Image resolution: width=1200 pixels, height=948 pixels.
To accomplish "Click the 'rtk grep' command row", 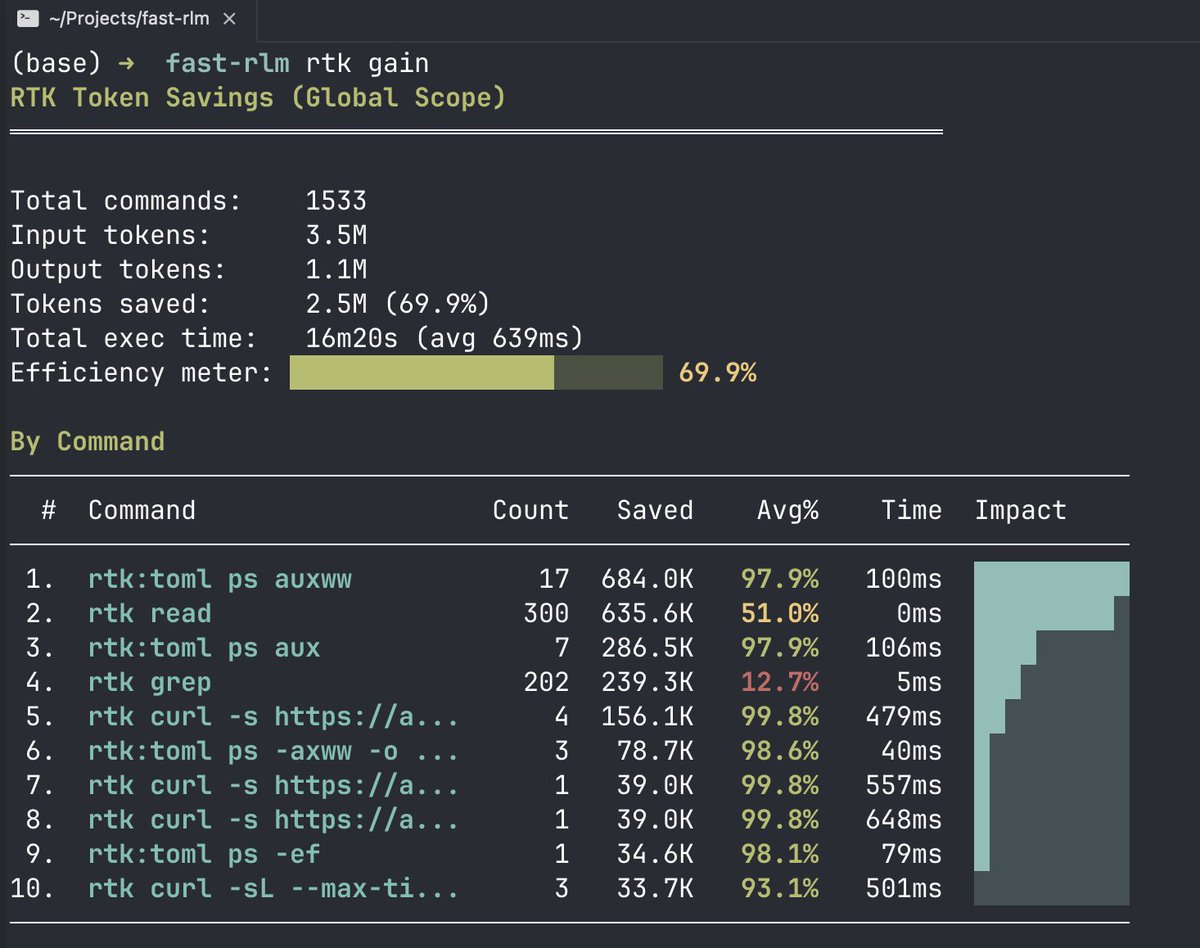I will tap(150, 682).
